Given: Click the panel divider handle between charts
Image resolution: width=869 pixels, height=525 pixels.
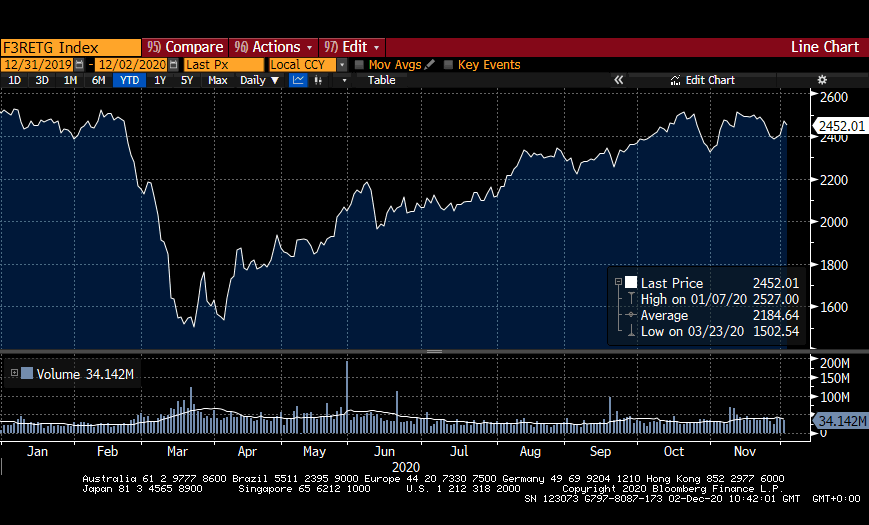Looking at the screenshot, I should pyautogui.click(x=434, y=351).
